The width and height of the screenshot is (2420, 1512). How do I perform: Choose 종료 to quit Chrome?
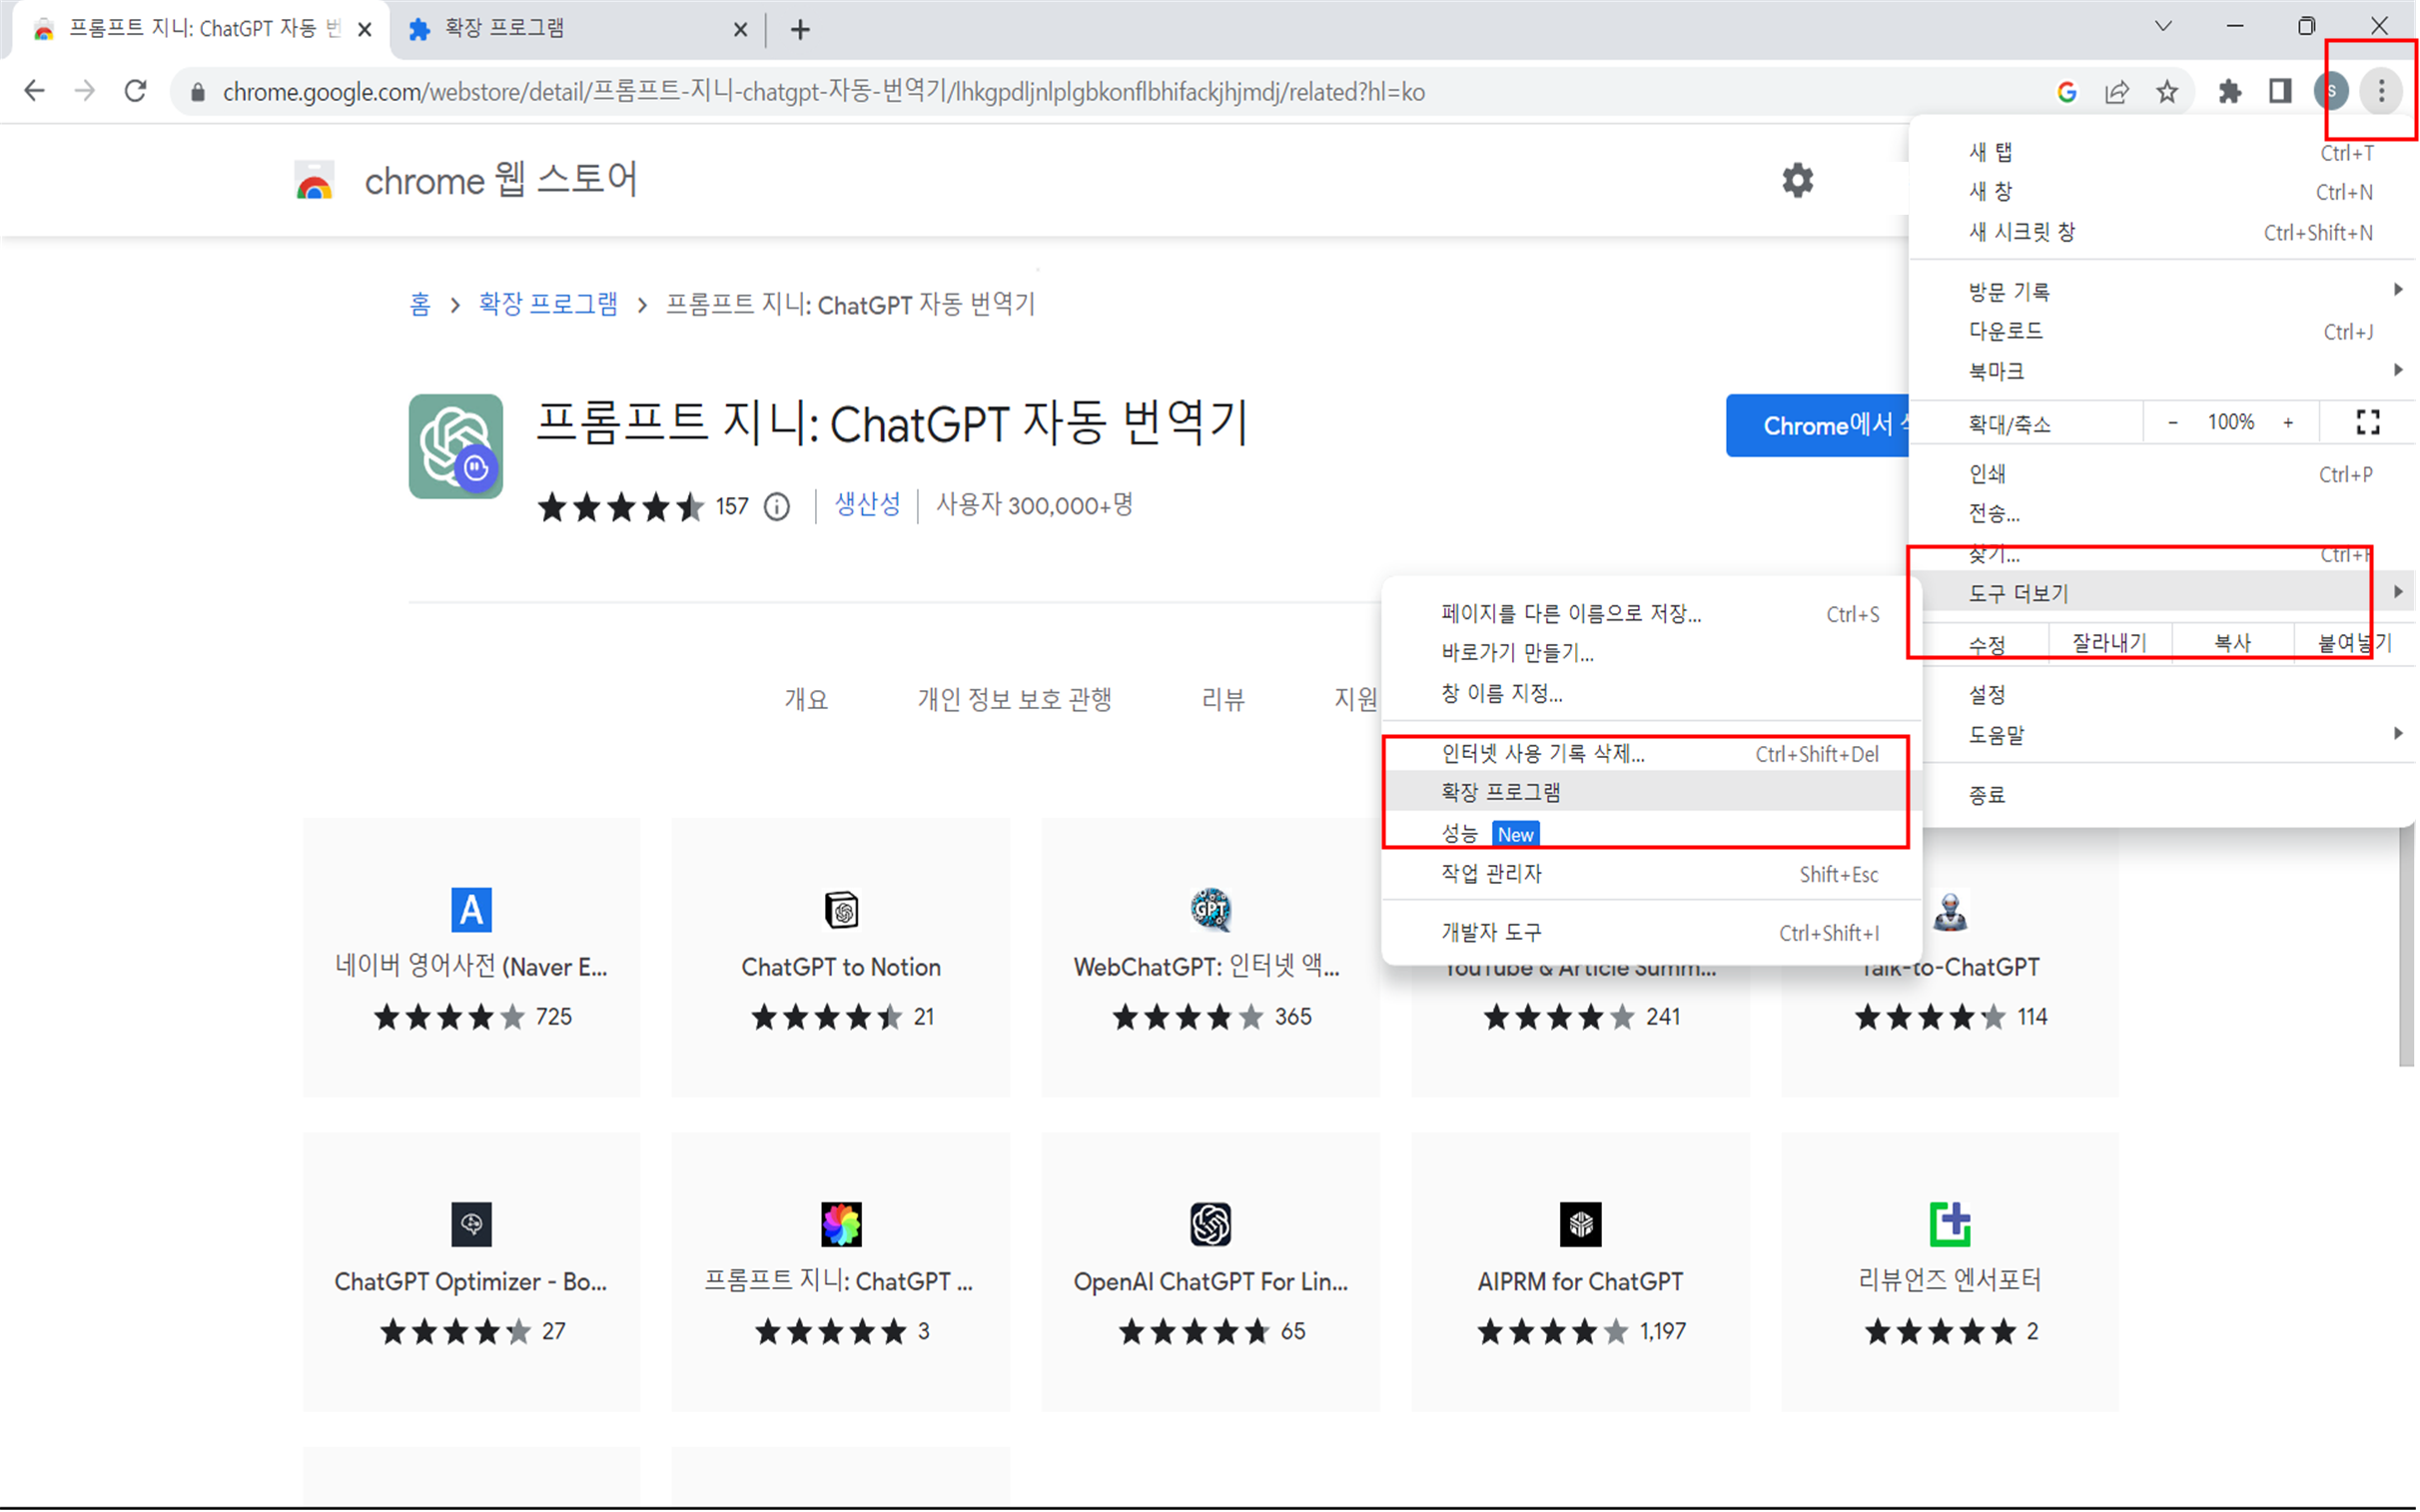click(x=2161, y=795)
